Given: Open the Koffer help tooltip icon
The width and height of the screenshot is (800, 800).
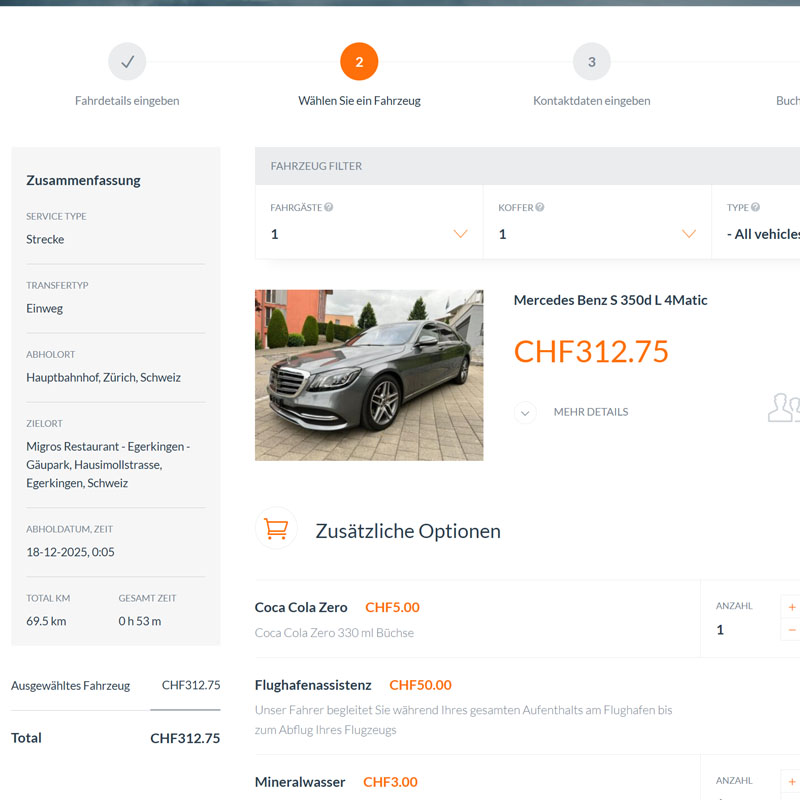Looking at the screenshot, I should click(x=540, y=207).
